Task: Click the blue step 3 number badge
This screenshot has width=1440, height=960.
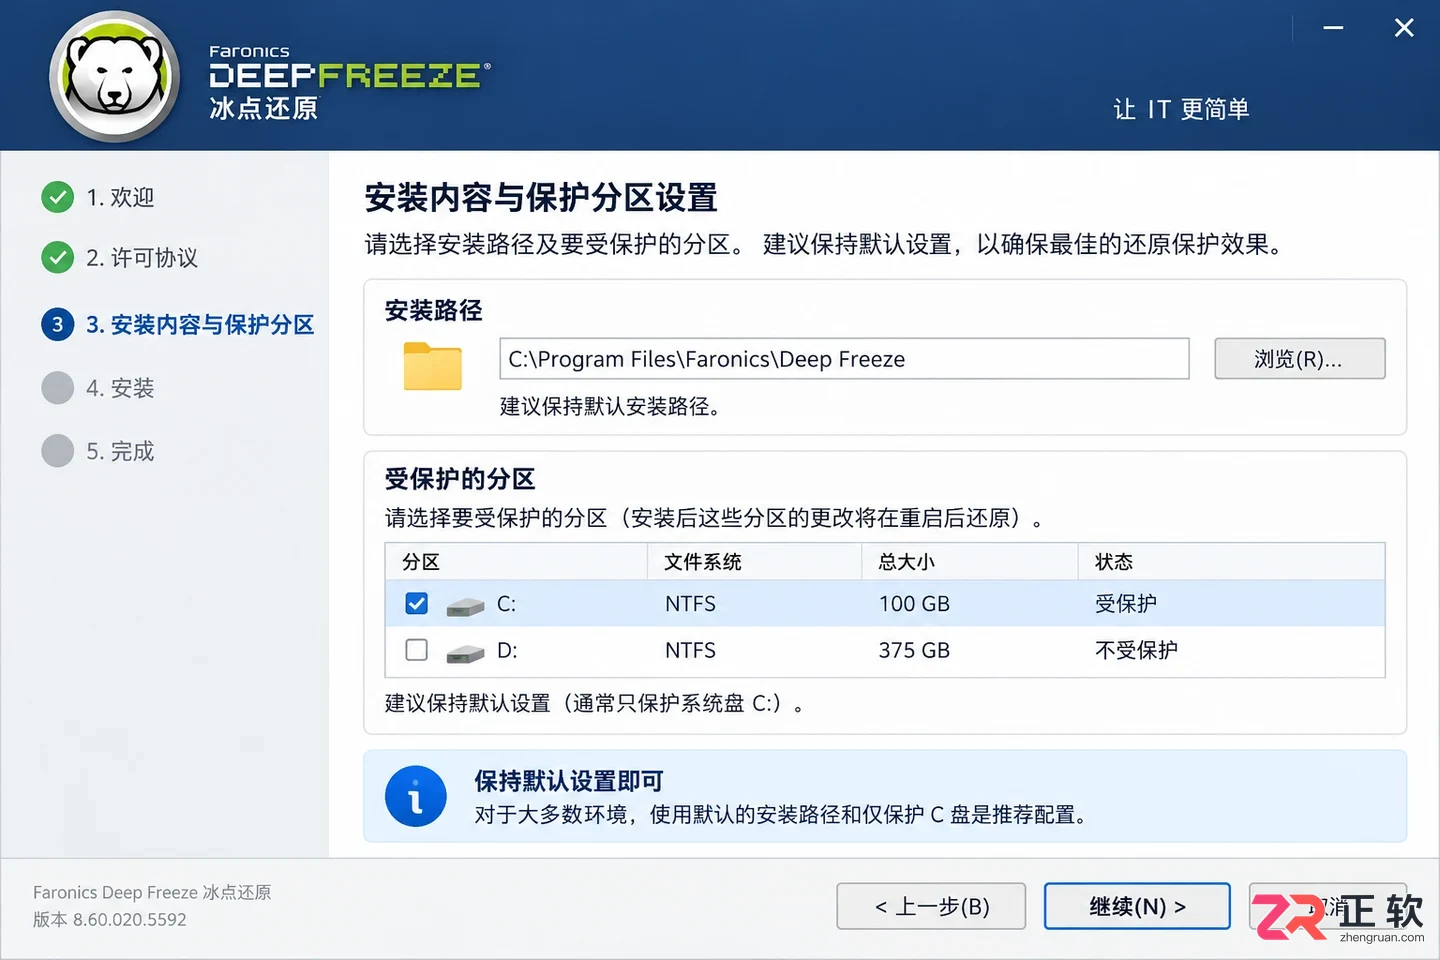Action: [58, 324]
